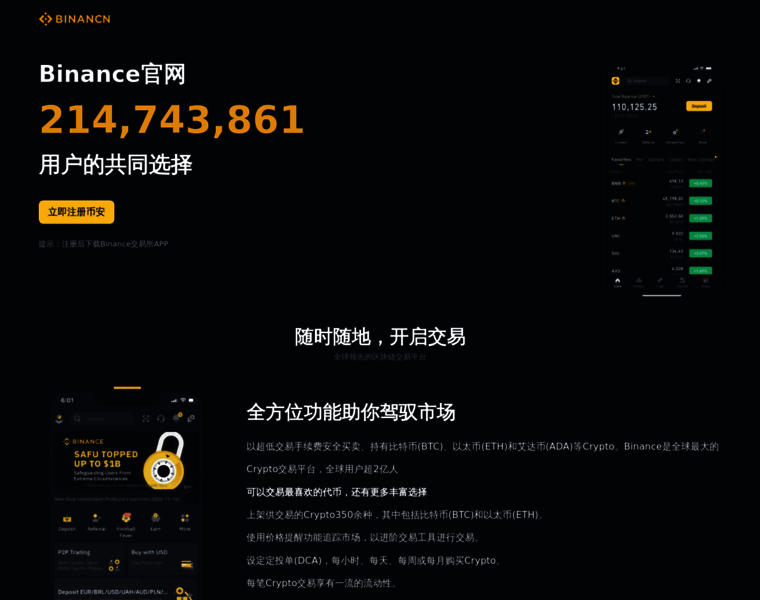Click the profile avatar icon in left phone

59,418
